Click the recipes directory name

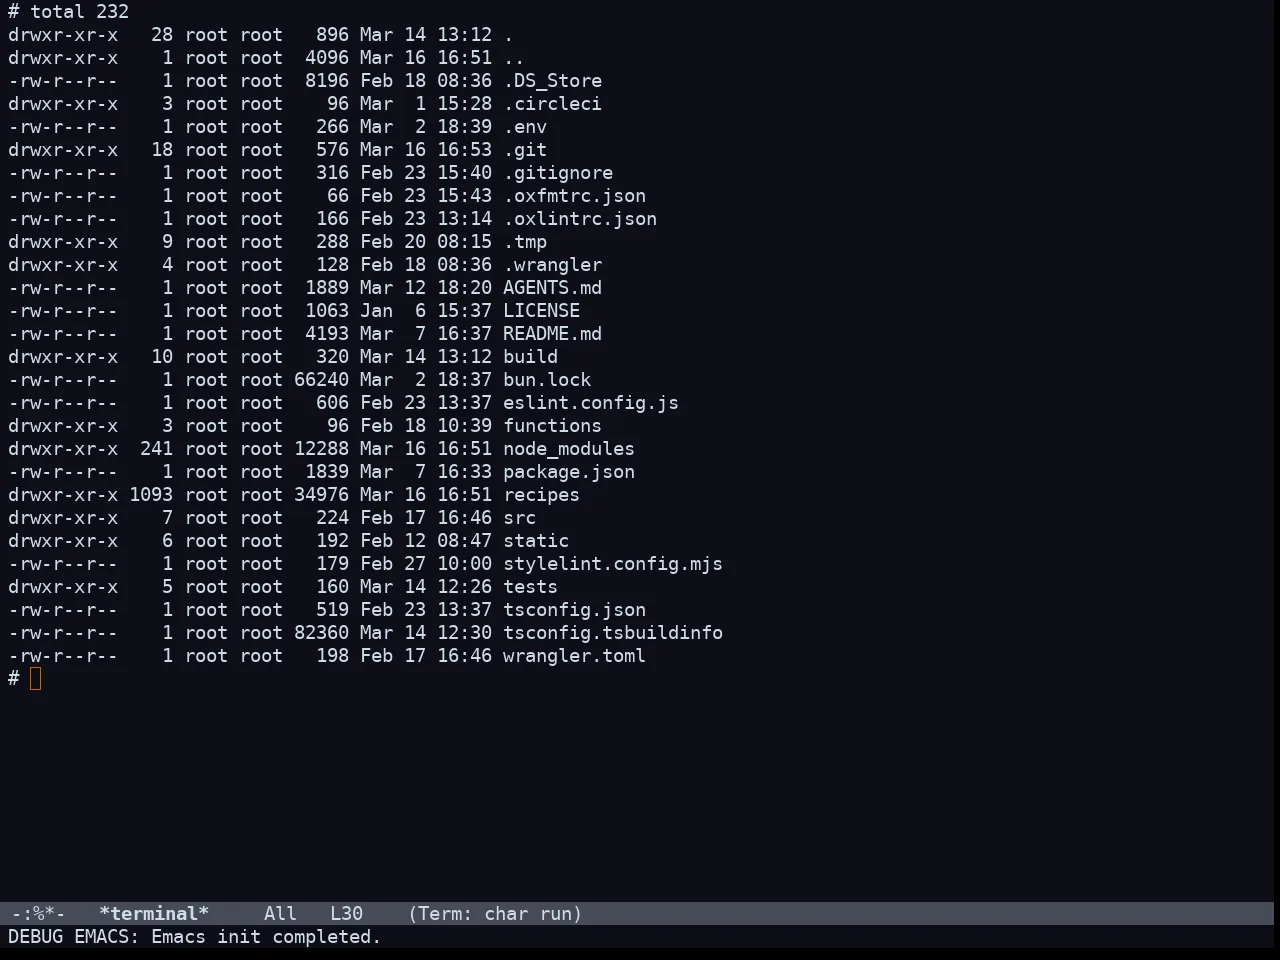point(541,495)
